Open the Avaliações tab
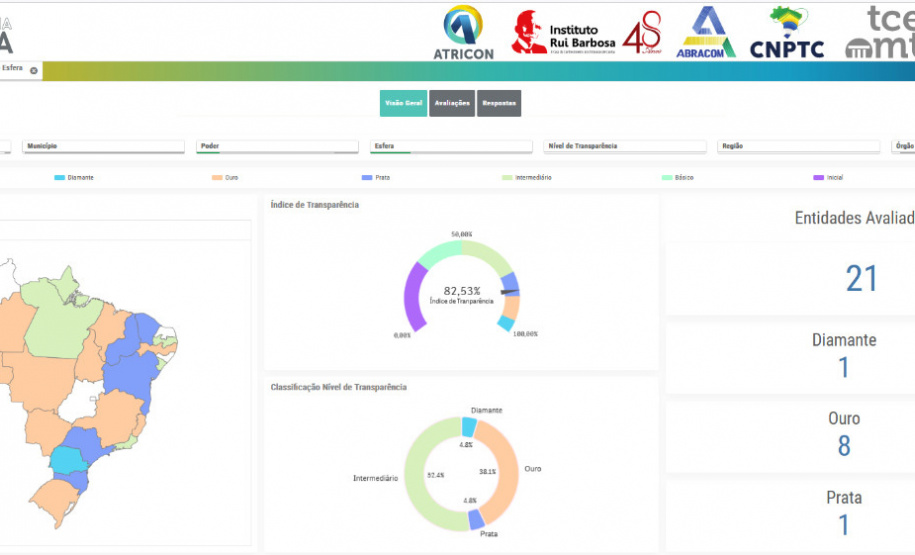 452,103
